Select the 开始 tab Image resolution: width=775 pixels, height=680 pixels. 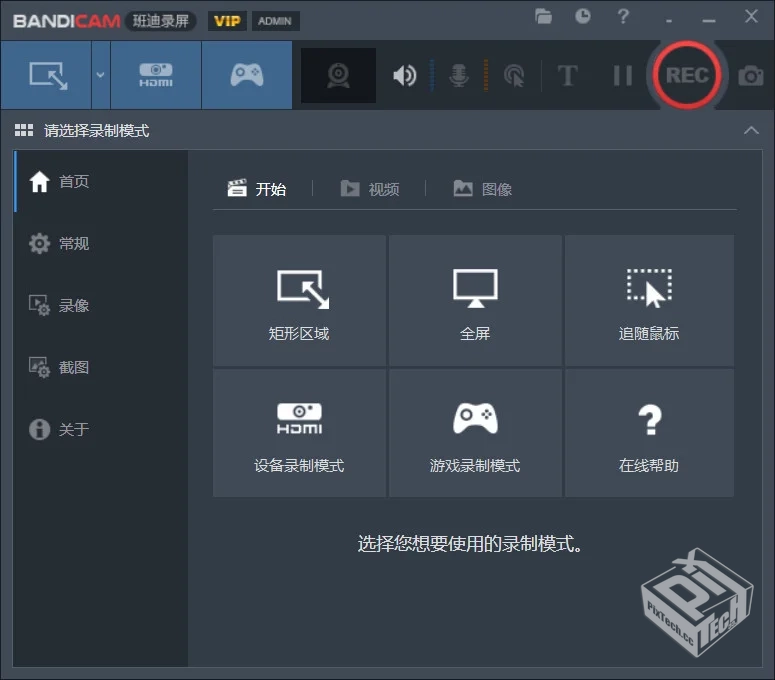click(x=257, y=189)
